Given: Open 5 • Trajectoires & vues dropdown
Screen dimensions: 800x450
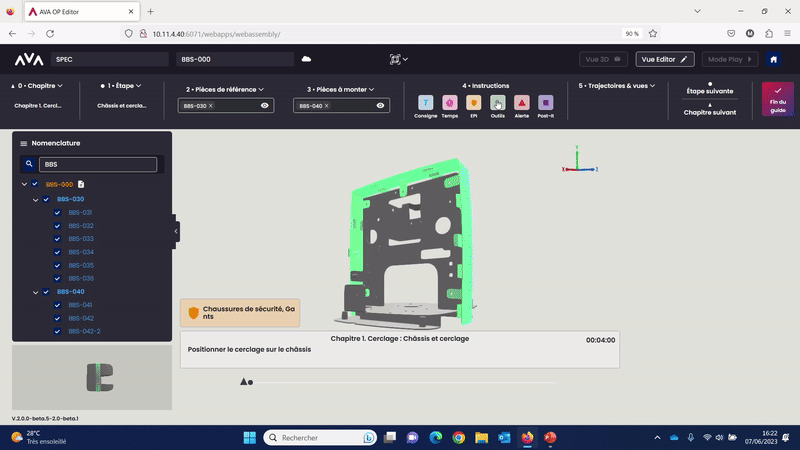Looking at the screenshot, I should point(617,86).
